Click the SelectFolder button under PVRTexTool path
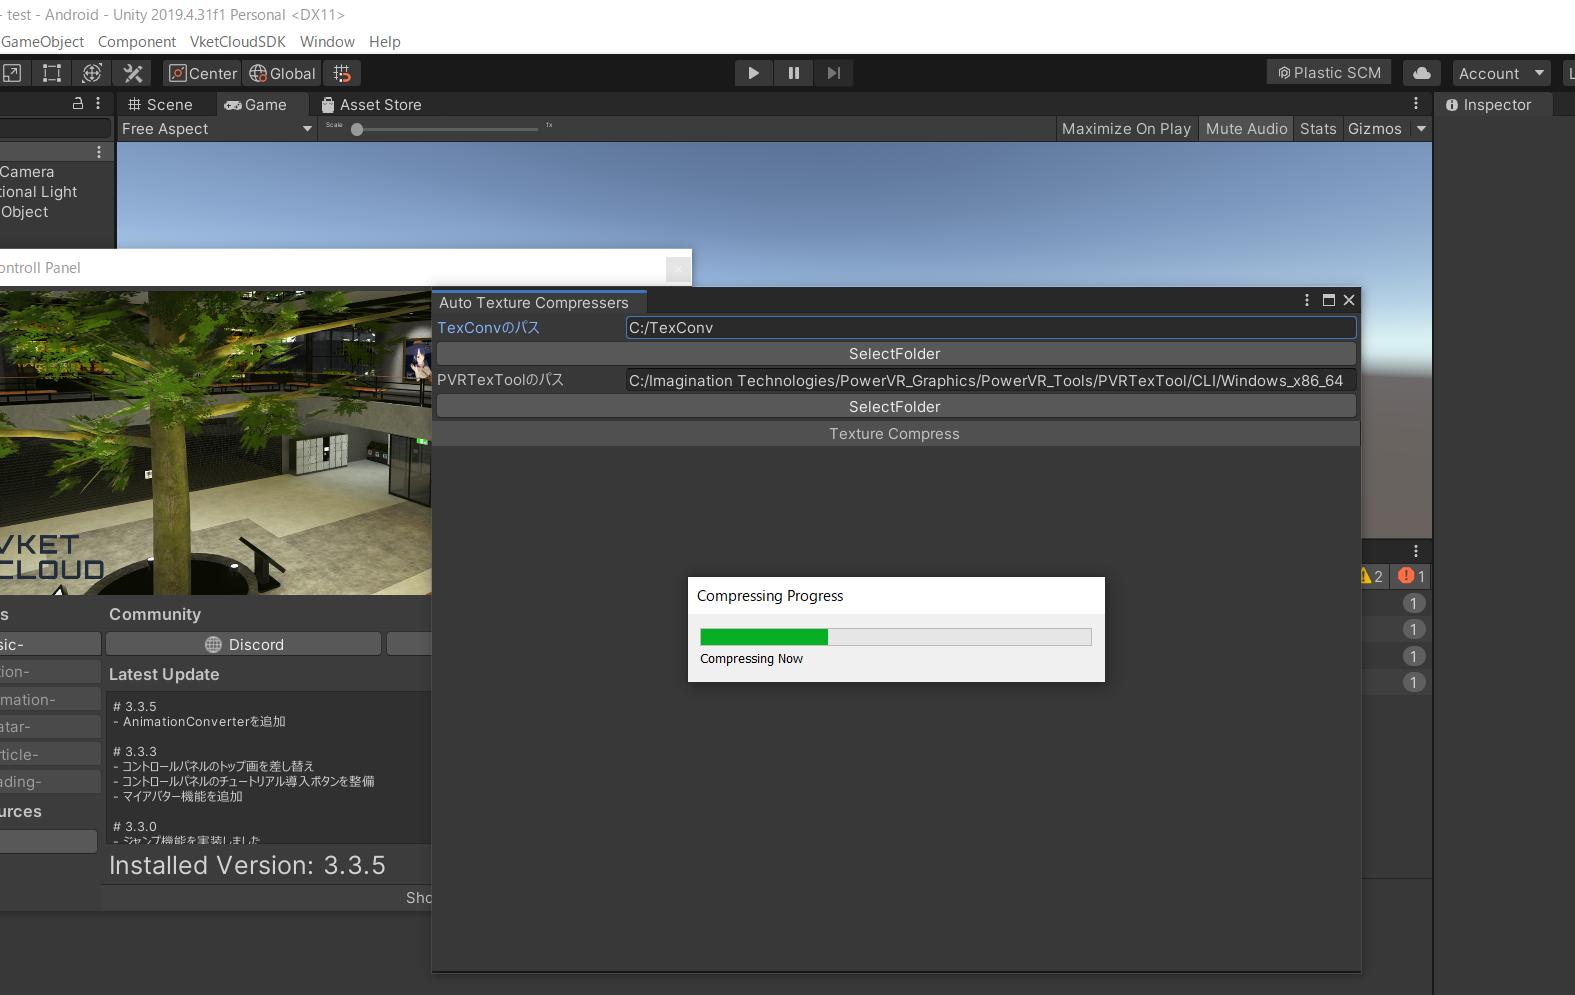 (x=896, y=407)
